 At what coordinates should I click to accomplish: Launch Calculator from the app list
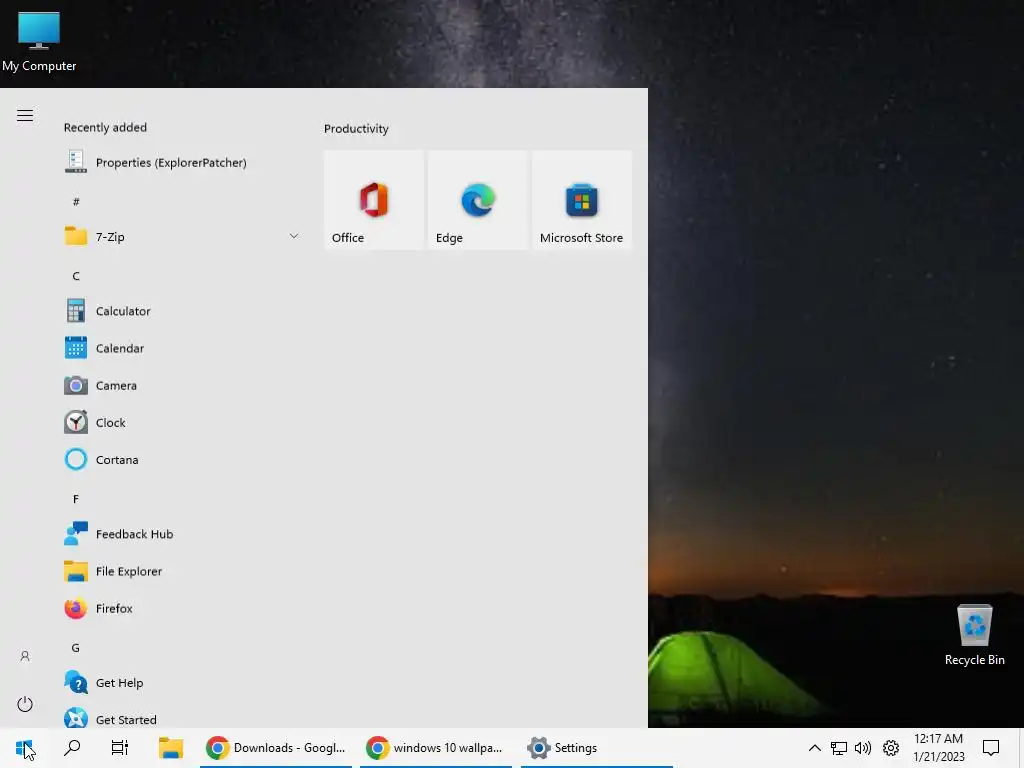tap(183, 311)
